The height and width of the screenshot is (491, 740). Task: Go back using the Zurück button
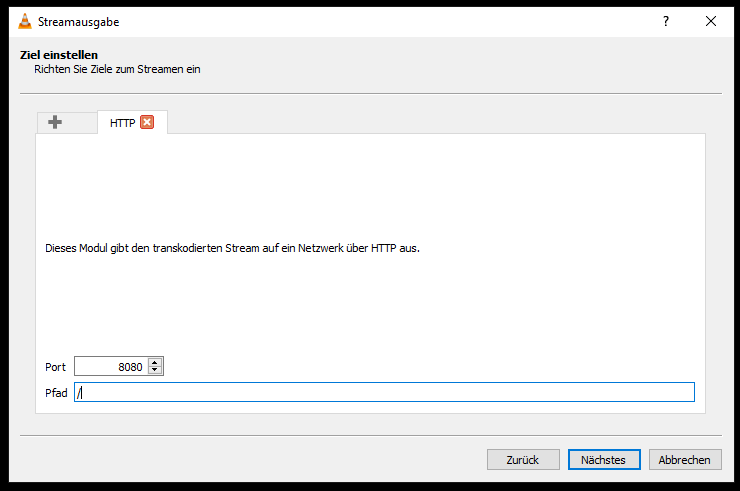pyautogui.click(x=523, y=459)
